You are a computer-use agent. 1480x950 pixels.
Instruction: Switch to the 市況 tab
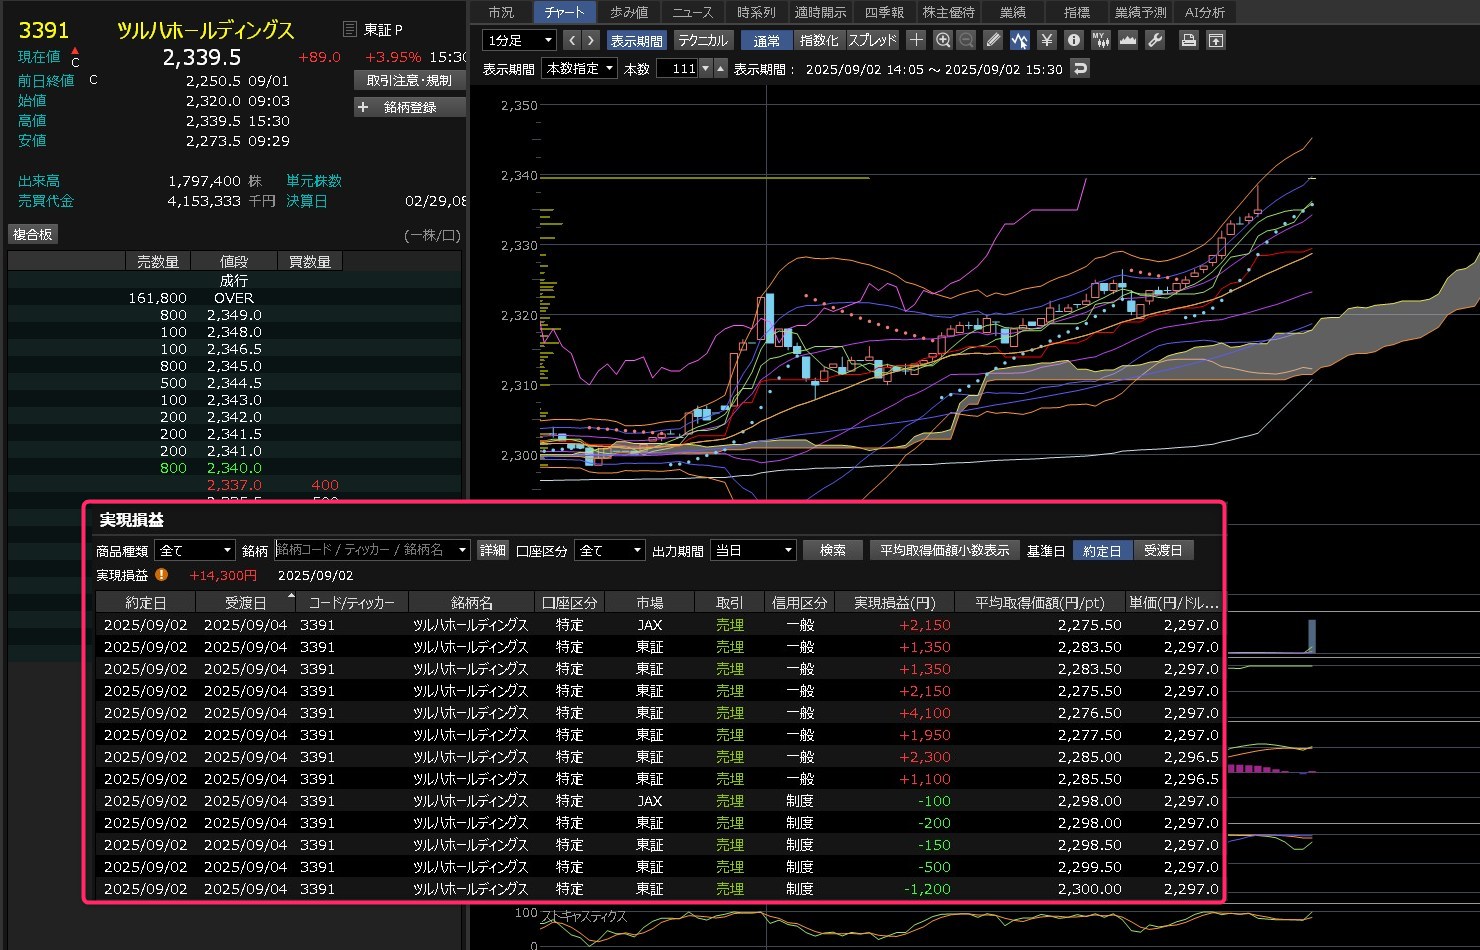coord(501,12)
